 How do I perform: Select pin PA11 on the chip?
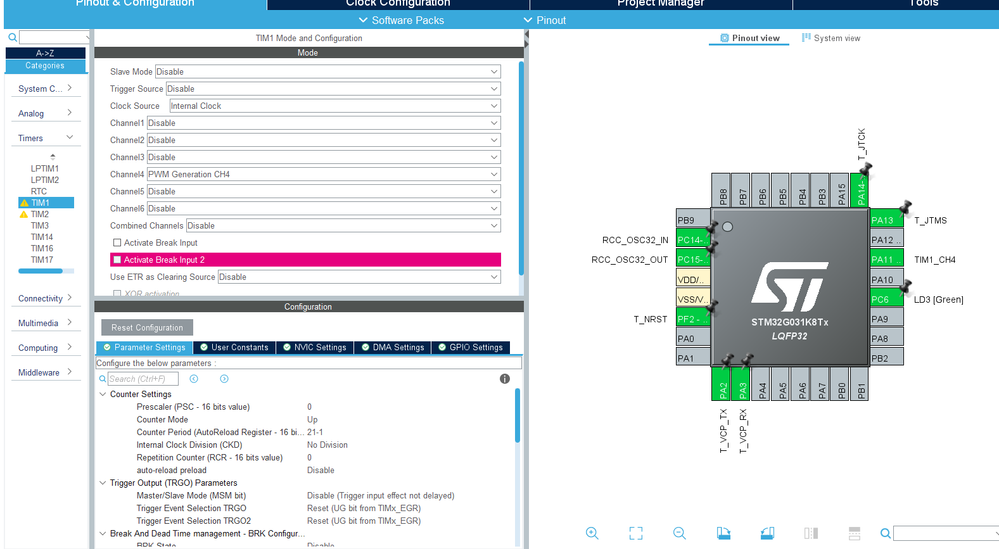pyautogui.click(x=886, y=259)
